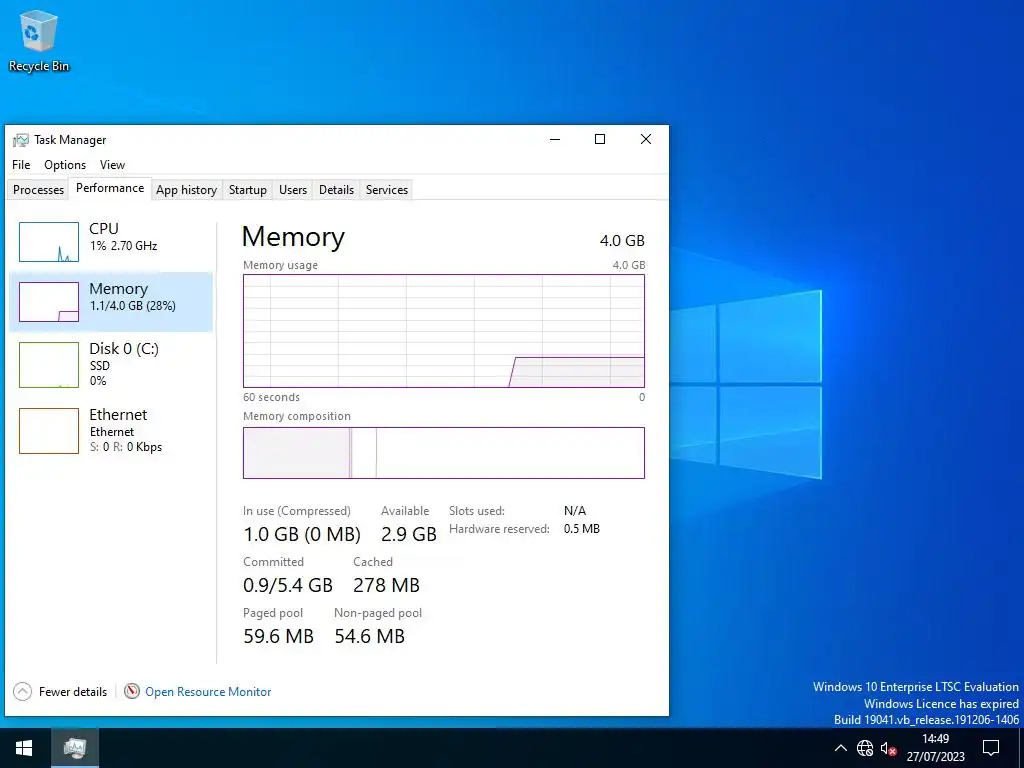The image size is (1024, 768).
Task: Go to the Startup tab
Action: point(248,190)
